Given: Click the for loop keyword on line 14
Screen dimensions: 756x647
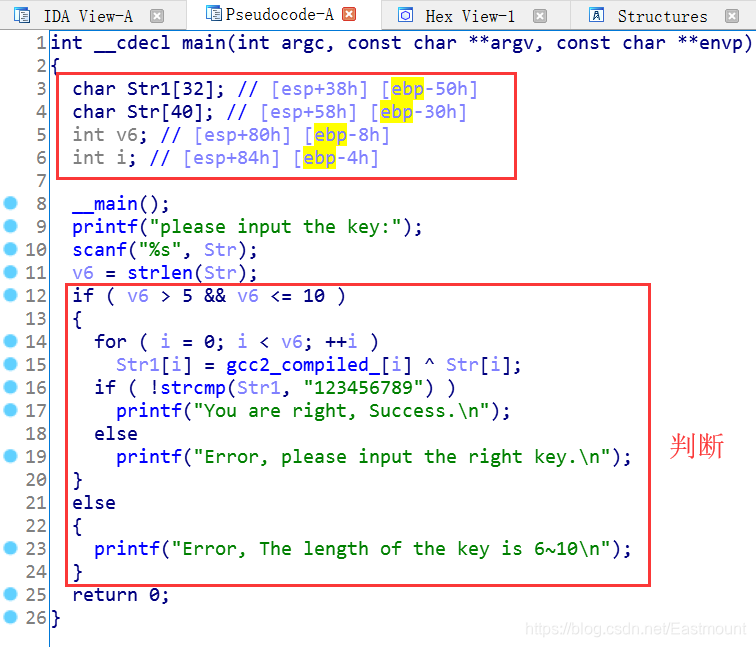Looking at the screenshot, I should coord(110,342).
